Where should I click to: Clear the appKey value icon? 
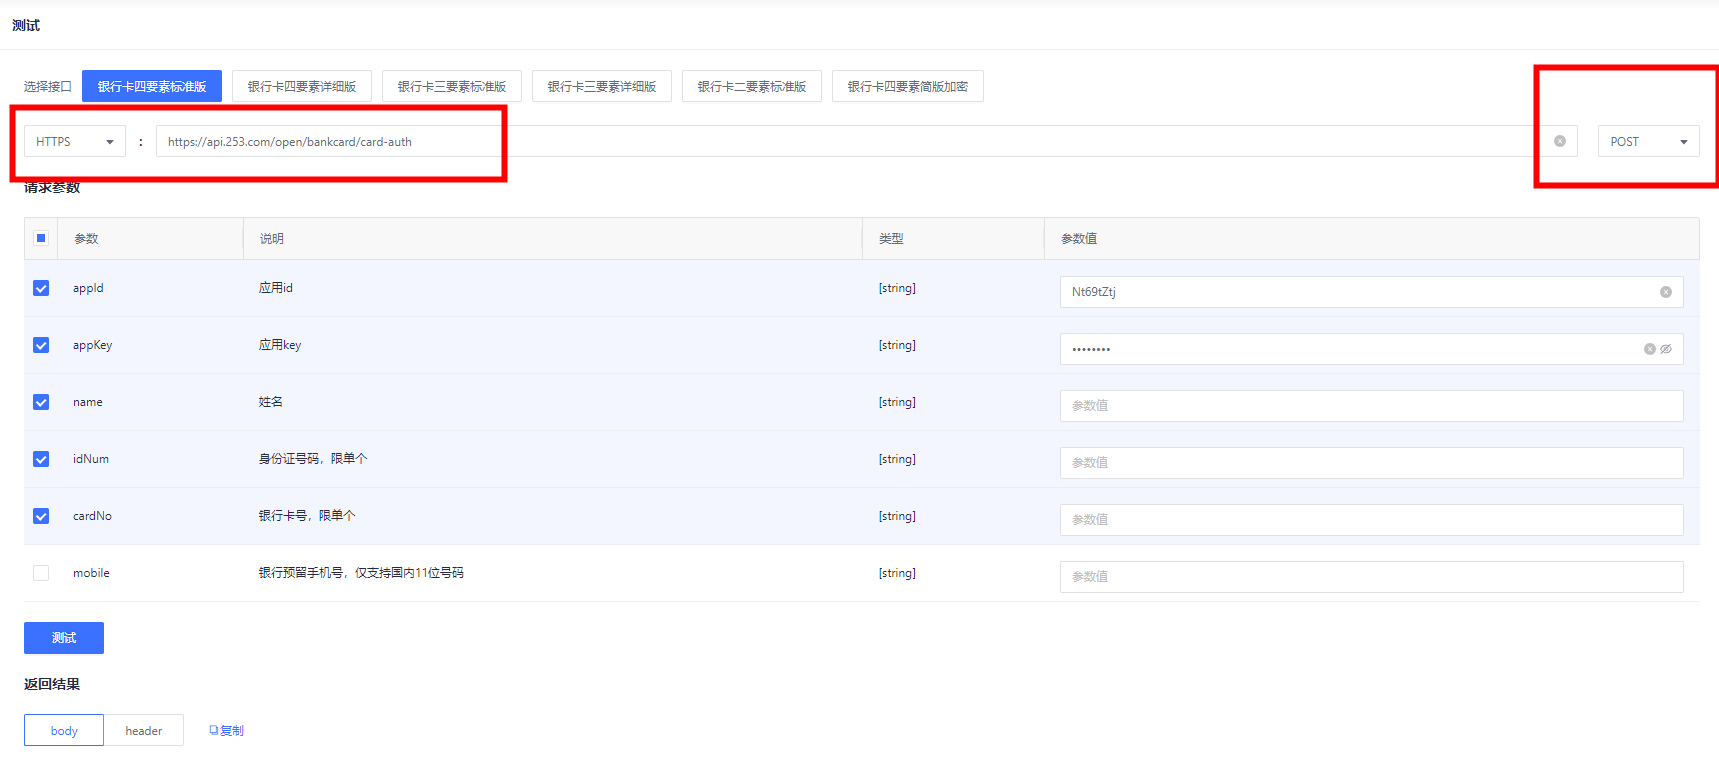1649,349
